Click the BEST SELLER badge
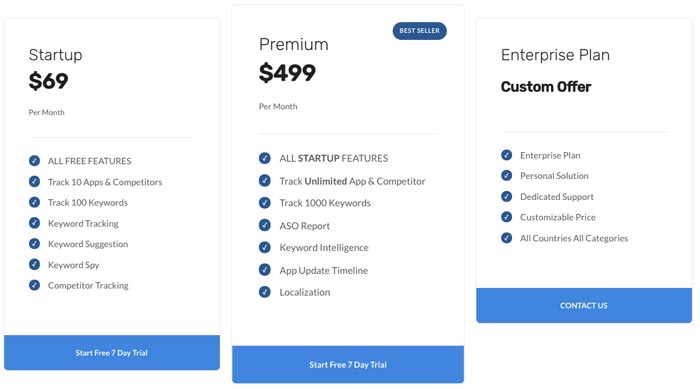 pyautogui.click(x=420, y=31)
